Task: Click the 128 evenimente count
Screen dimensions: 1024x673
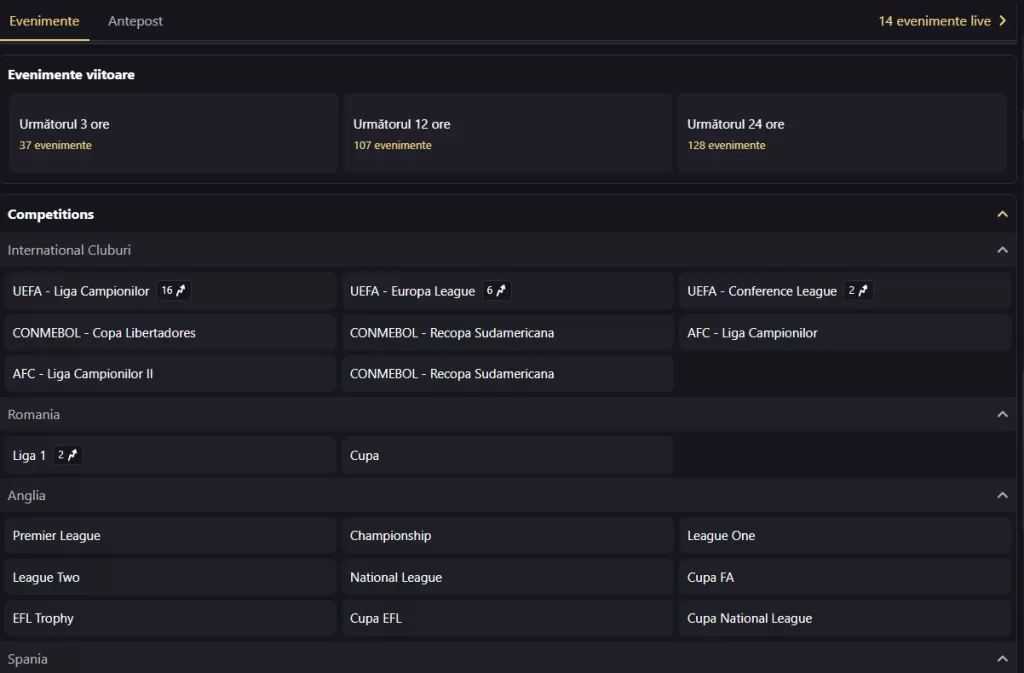Action: click(726, 145)
